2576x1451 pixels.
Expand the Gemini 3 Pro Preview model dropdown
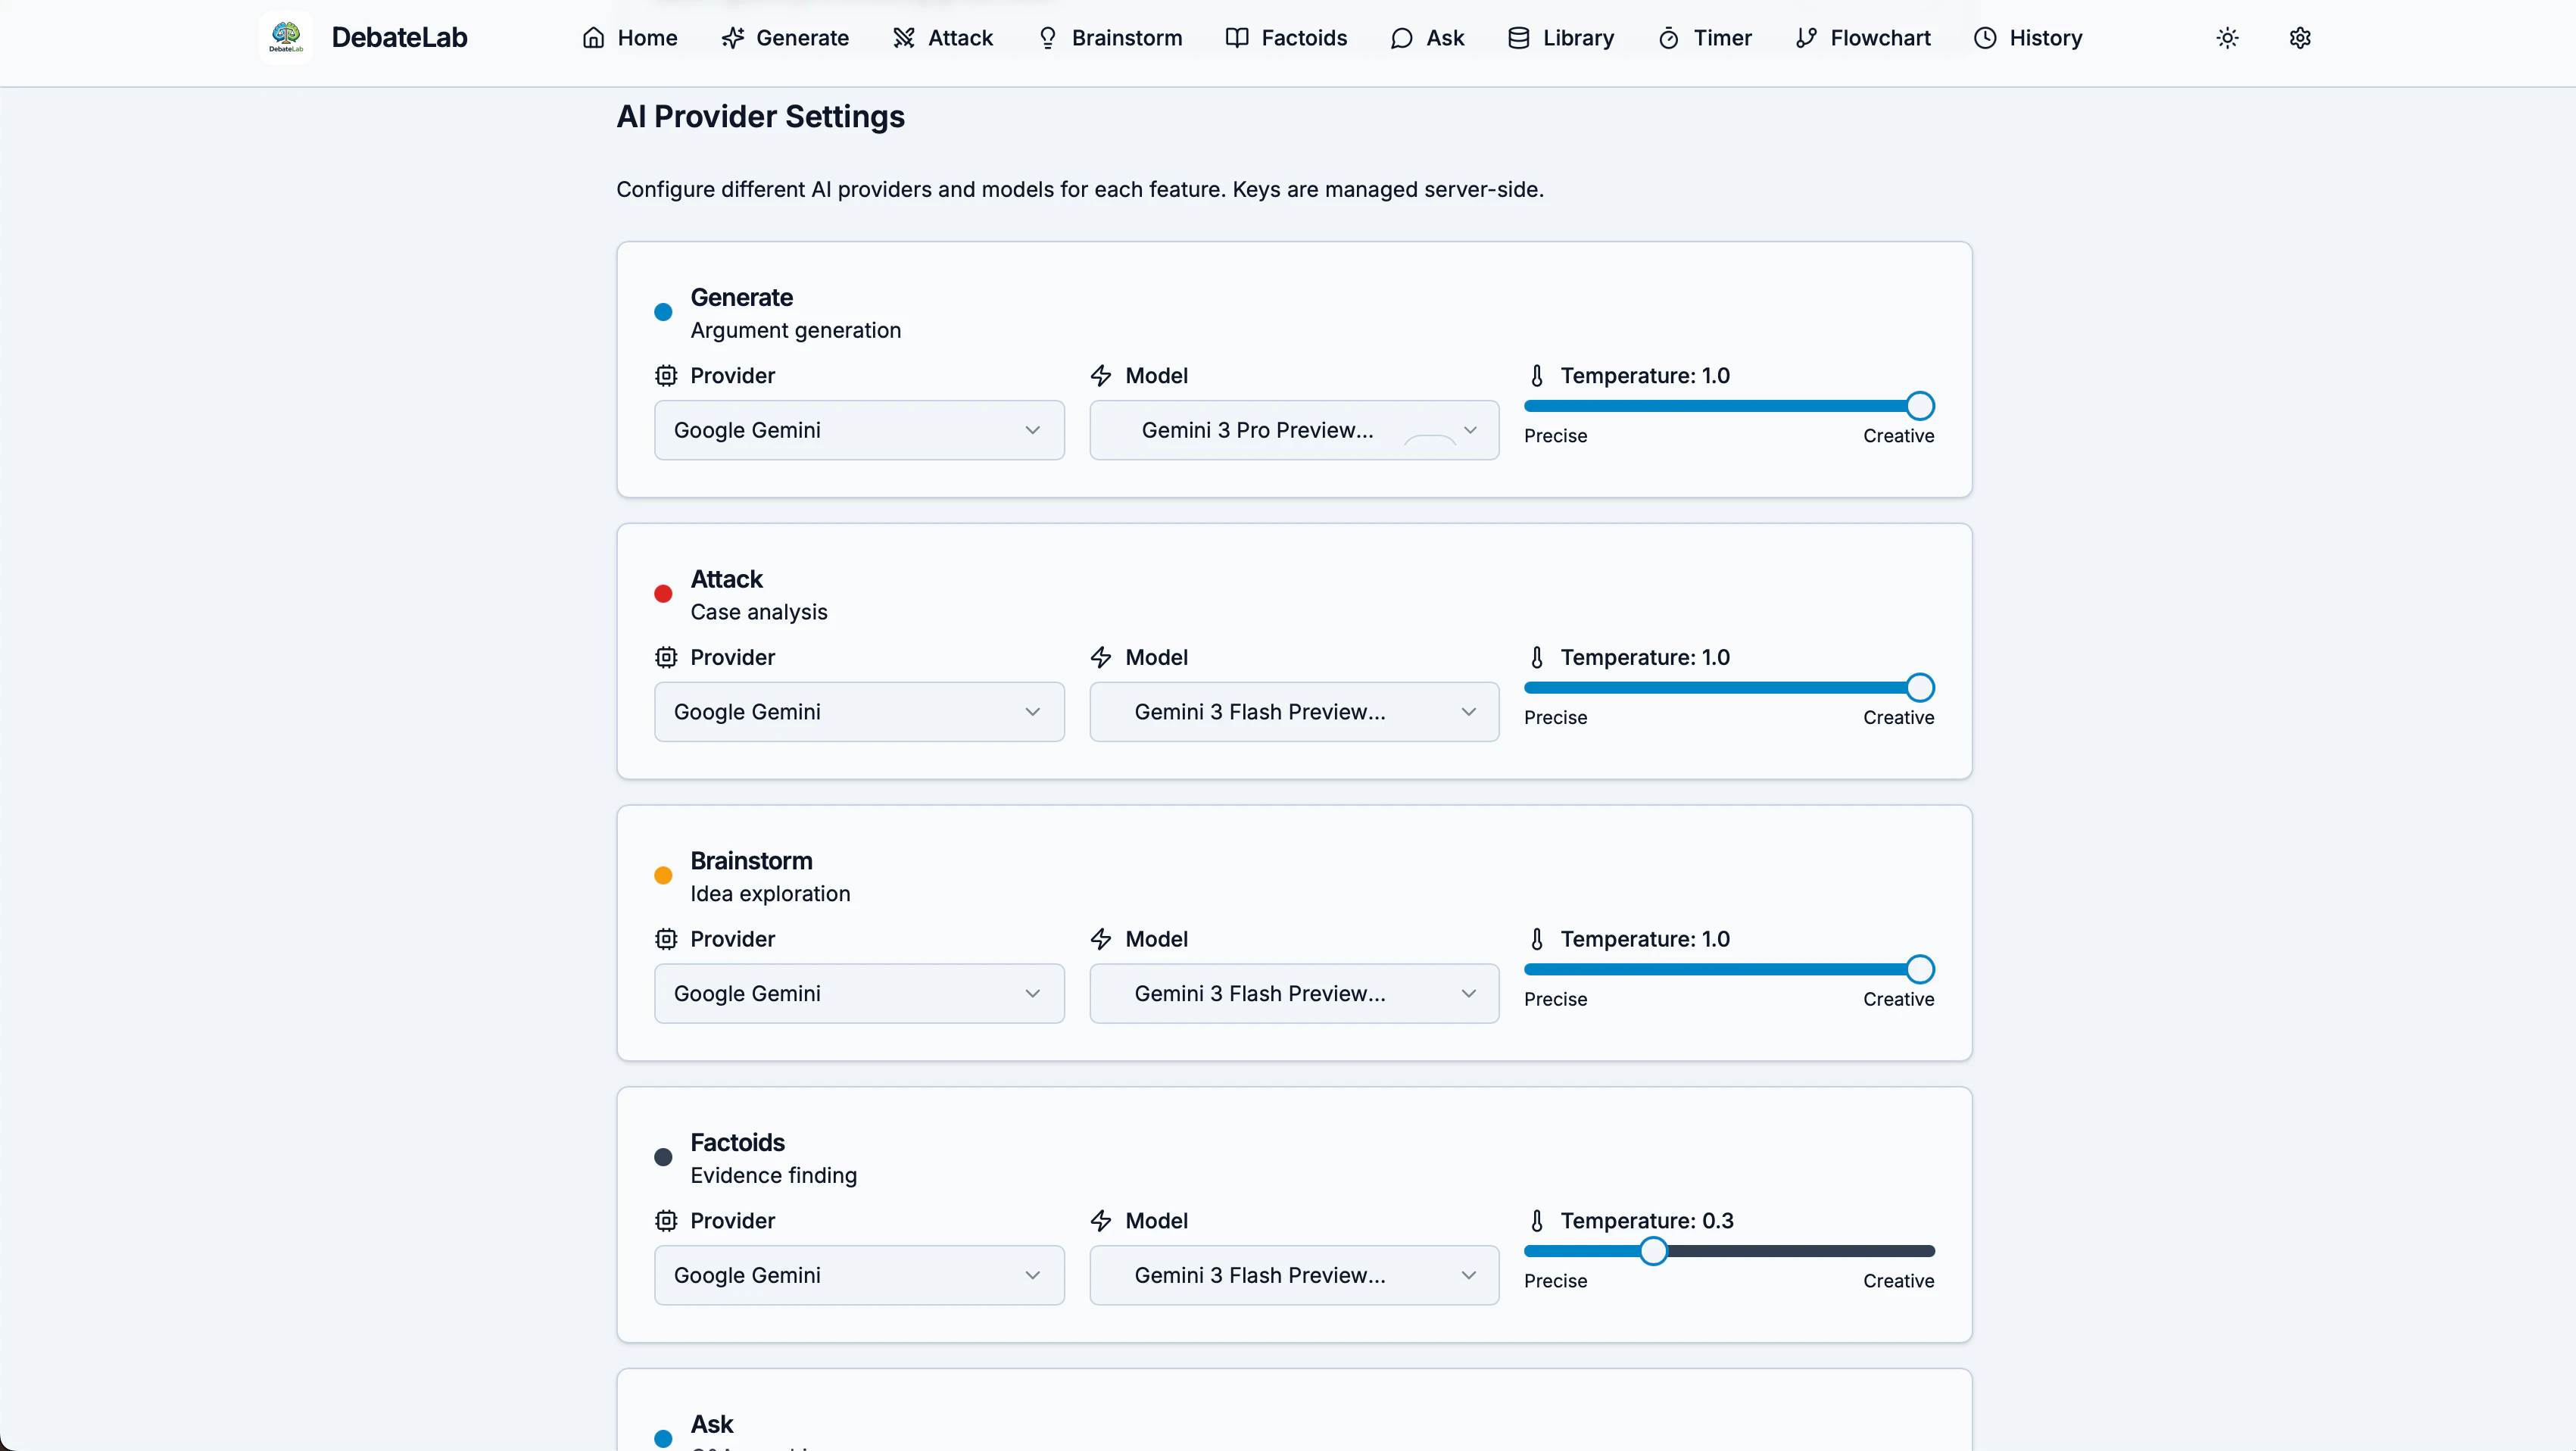click(x=1293, y=430)
